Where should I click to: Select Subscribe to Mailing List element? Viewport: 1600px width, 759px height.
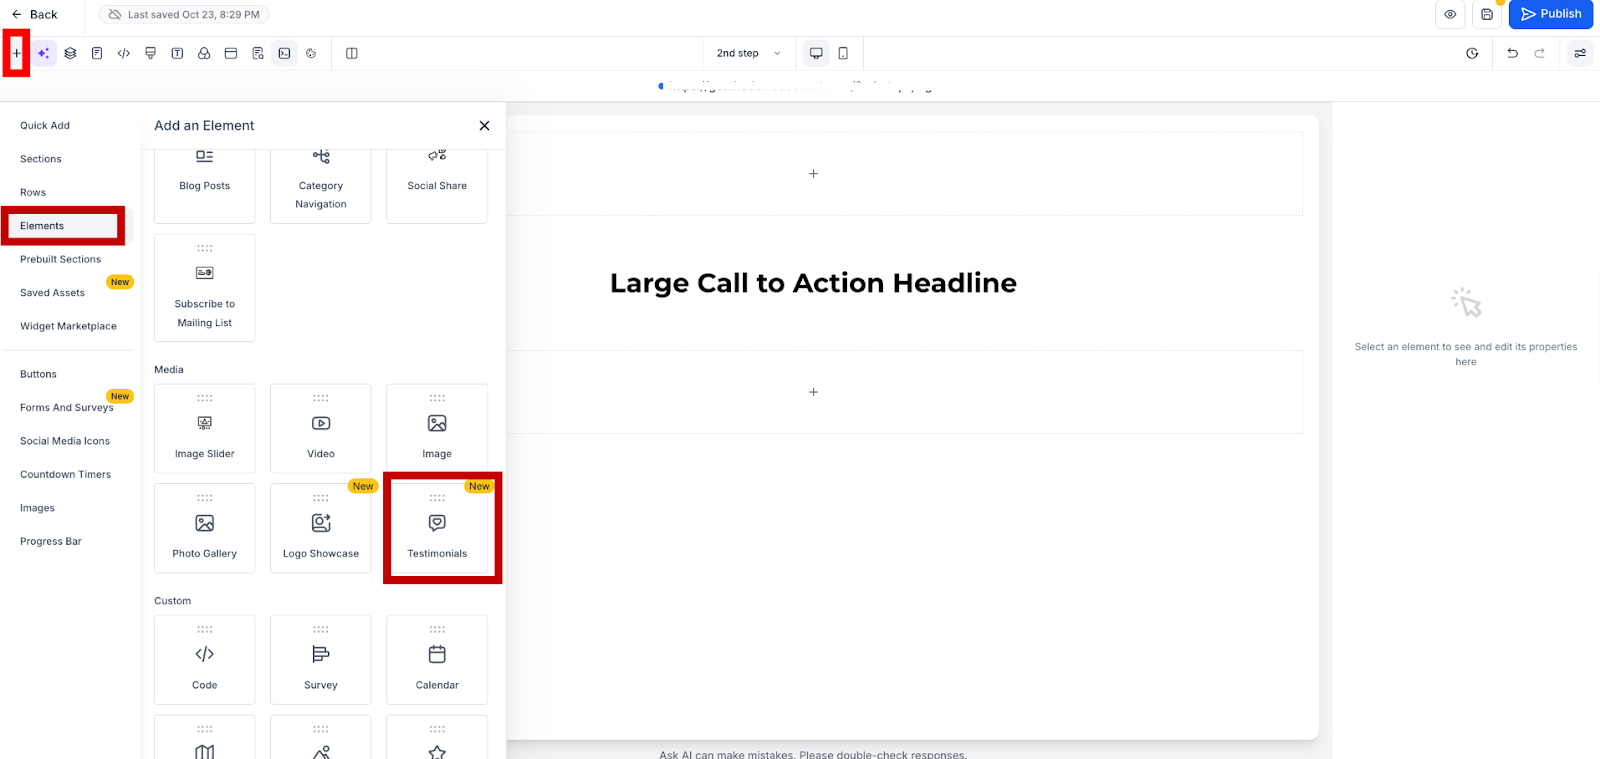coord(205,288)
